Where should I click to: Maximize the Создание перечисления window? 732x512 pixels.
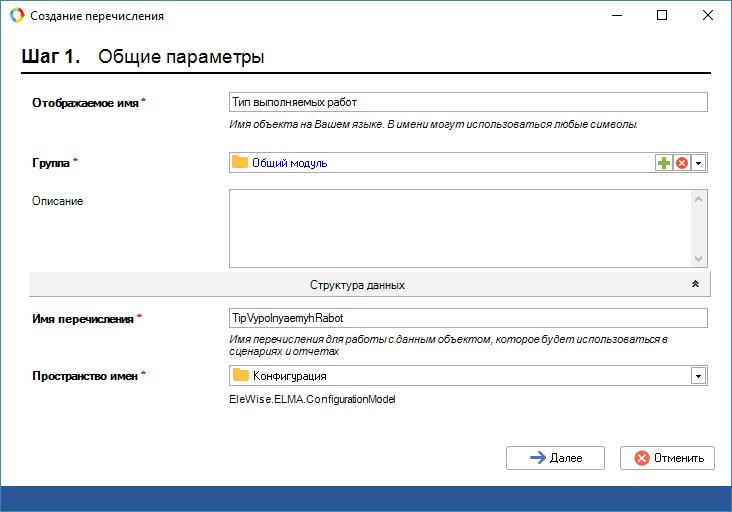pyautogui.click(x=662, y=15)
